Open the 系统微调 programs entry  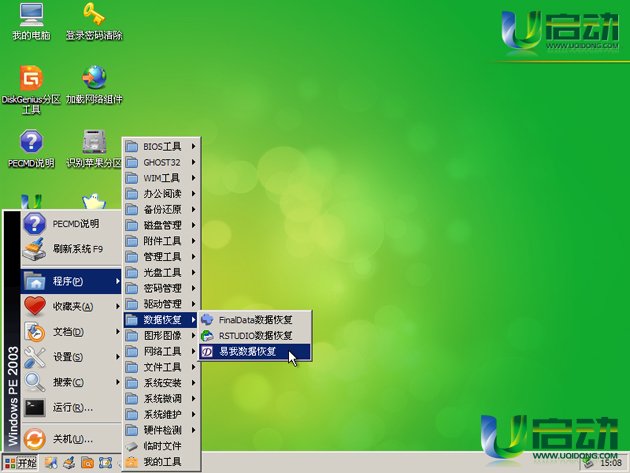tap(161, 398)
